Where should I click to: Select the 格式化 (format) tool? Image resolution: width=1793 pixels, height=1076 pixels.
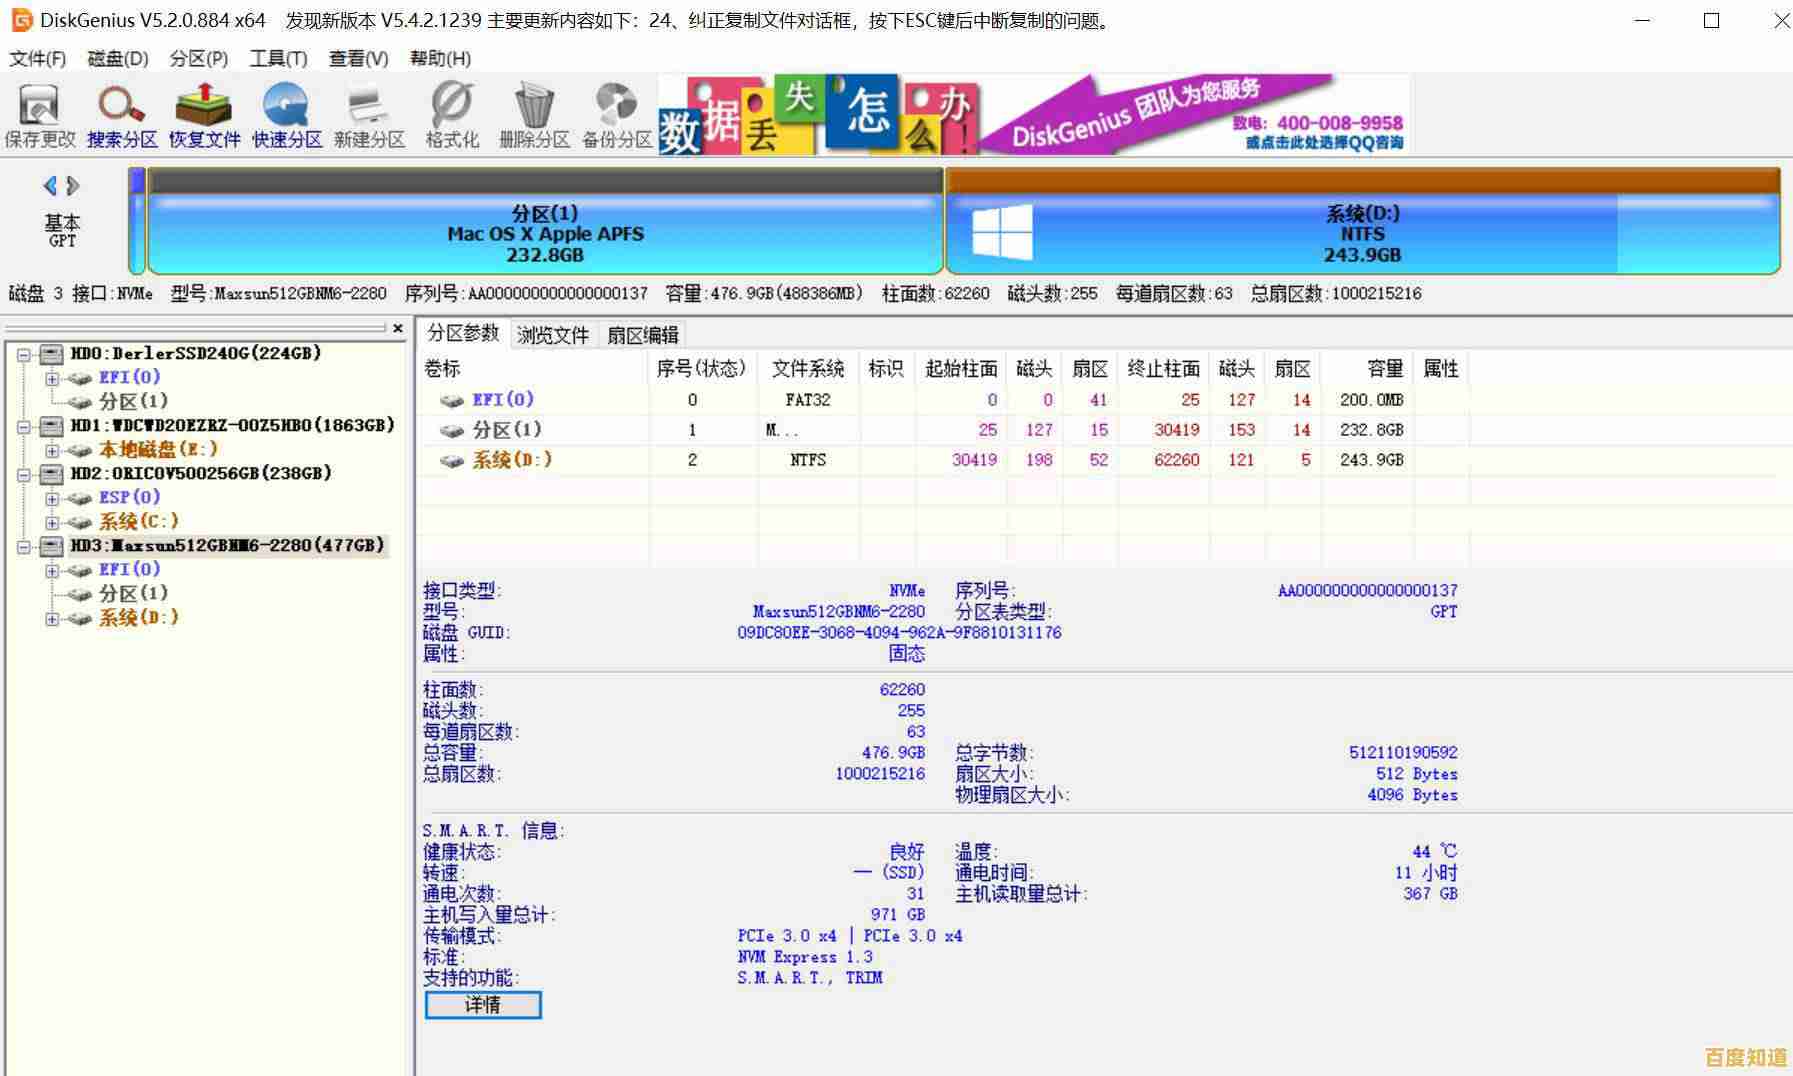pyautogui.click(x=449, y=113)
